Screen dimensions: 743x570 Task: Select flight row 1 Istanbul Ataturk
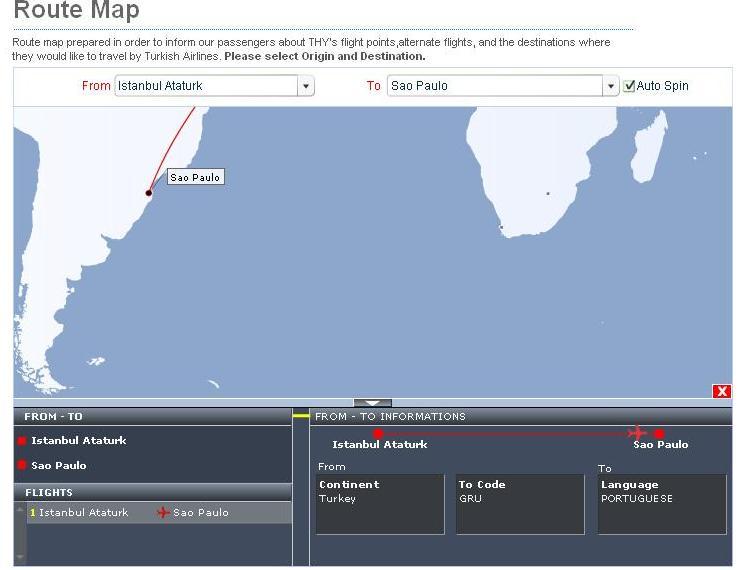coord(159,513)
